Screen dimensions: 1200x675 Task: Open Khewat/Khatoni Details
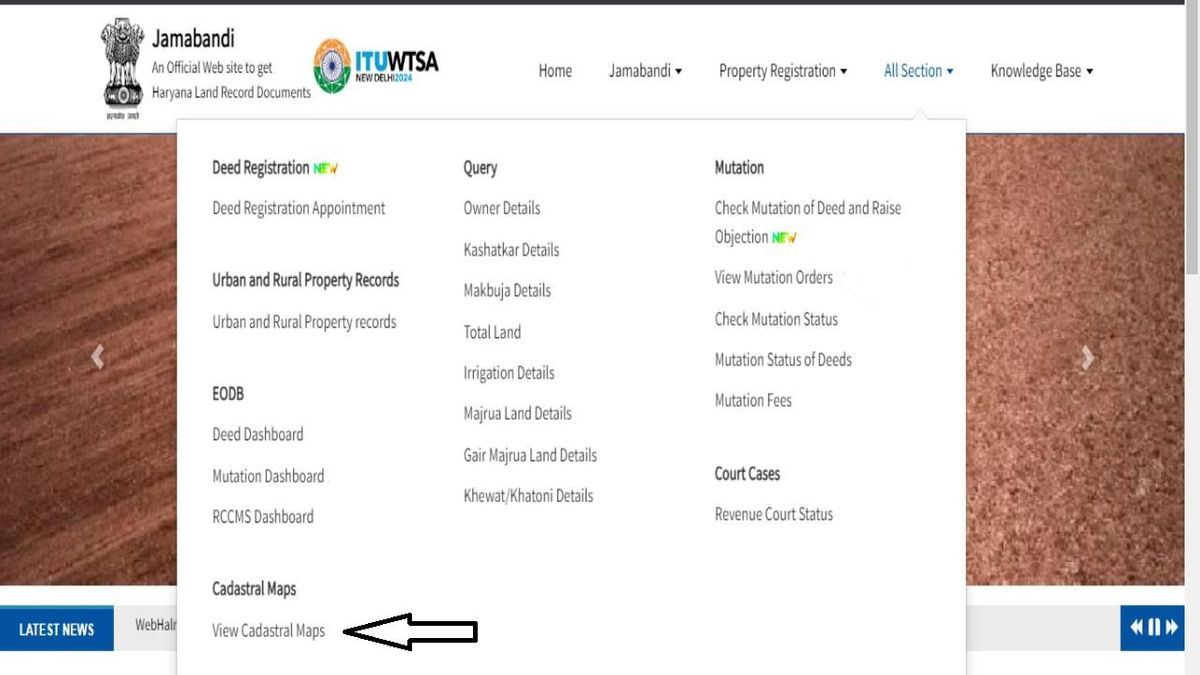528,495
